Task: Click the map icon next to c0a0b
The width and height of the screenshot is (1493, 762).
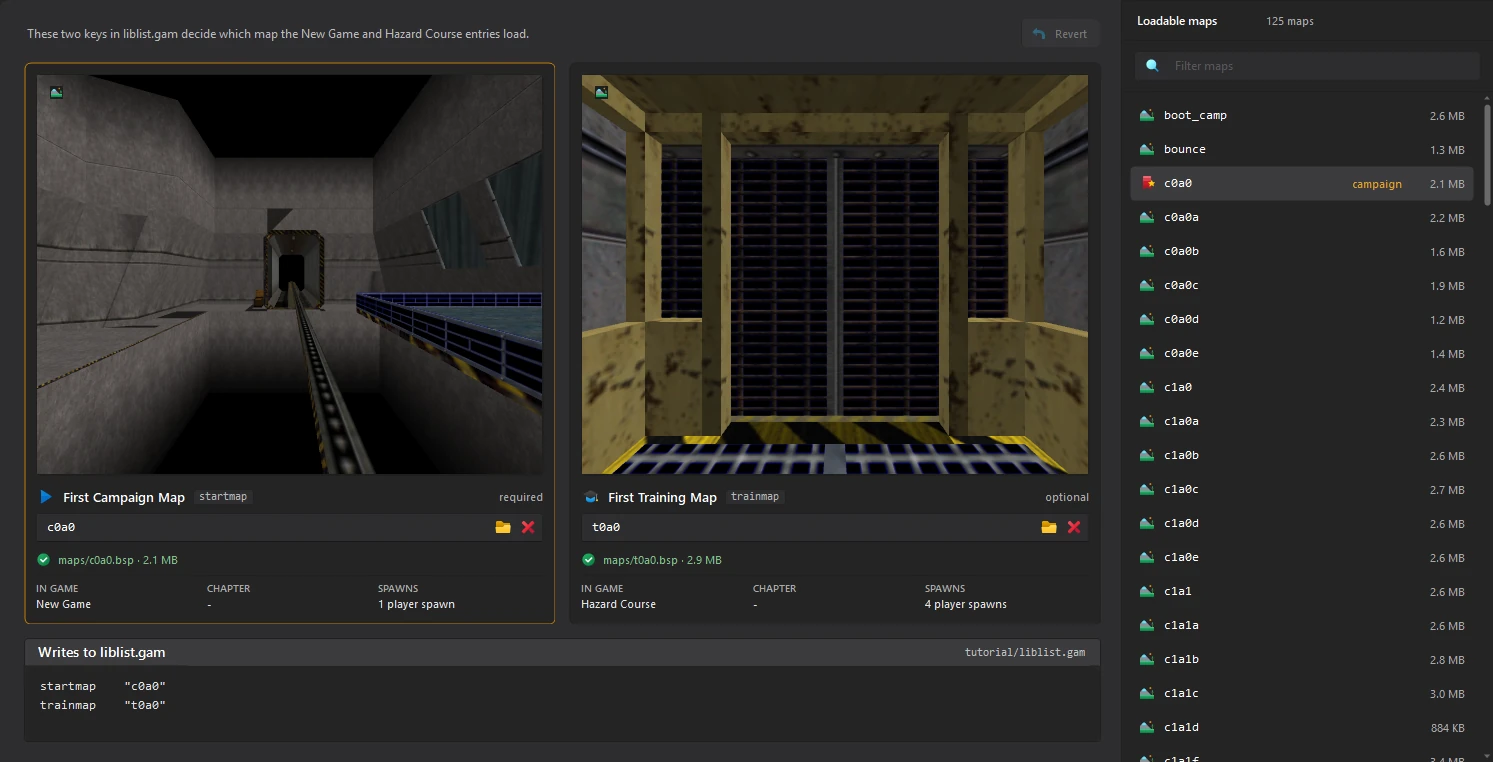Action: click(x=1147, y=251)
